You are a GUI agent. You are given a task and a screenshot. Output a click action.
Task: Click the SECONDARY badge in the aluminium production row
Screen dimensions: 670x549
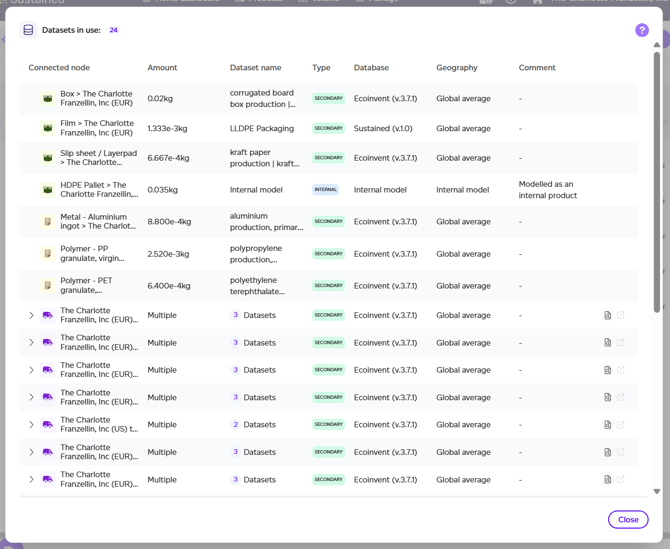328,221
